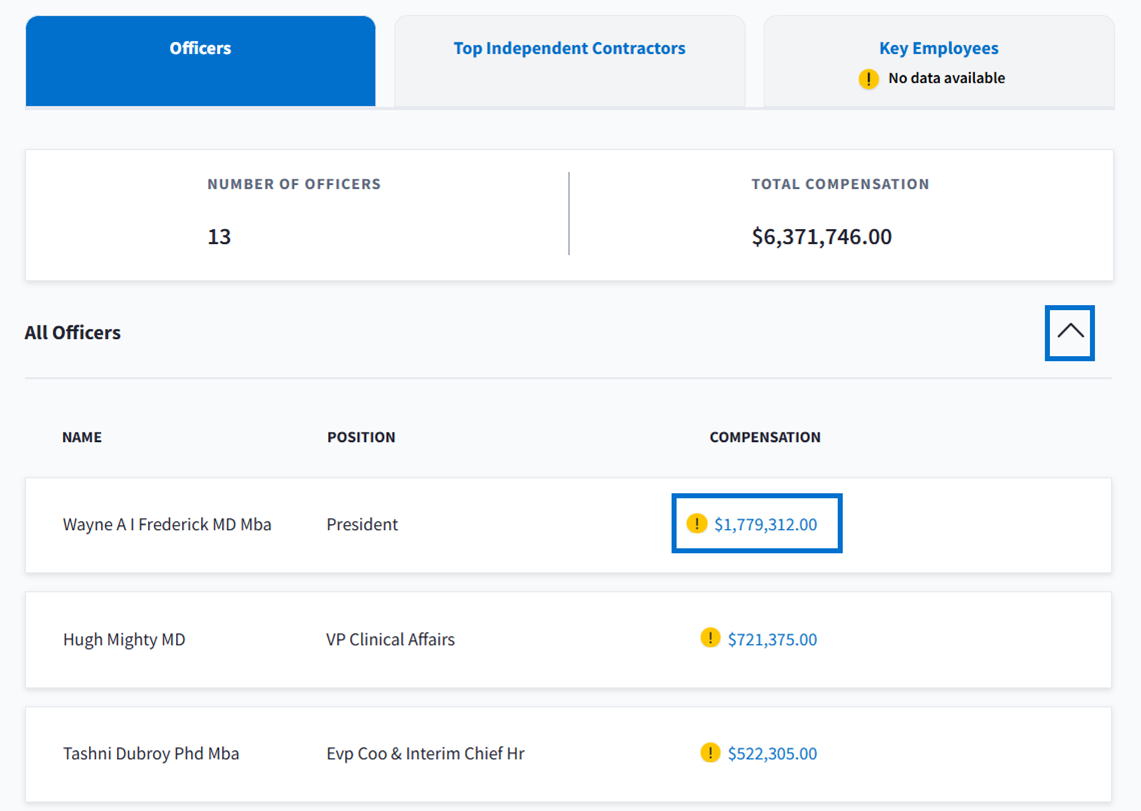Click warning icon next to $1,779,312.00
1141x811 pixels.
pyautogui.click(x=697, y=523)
